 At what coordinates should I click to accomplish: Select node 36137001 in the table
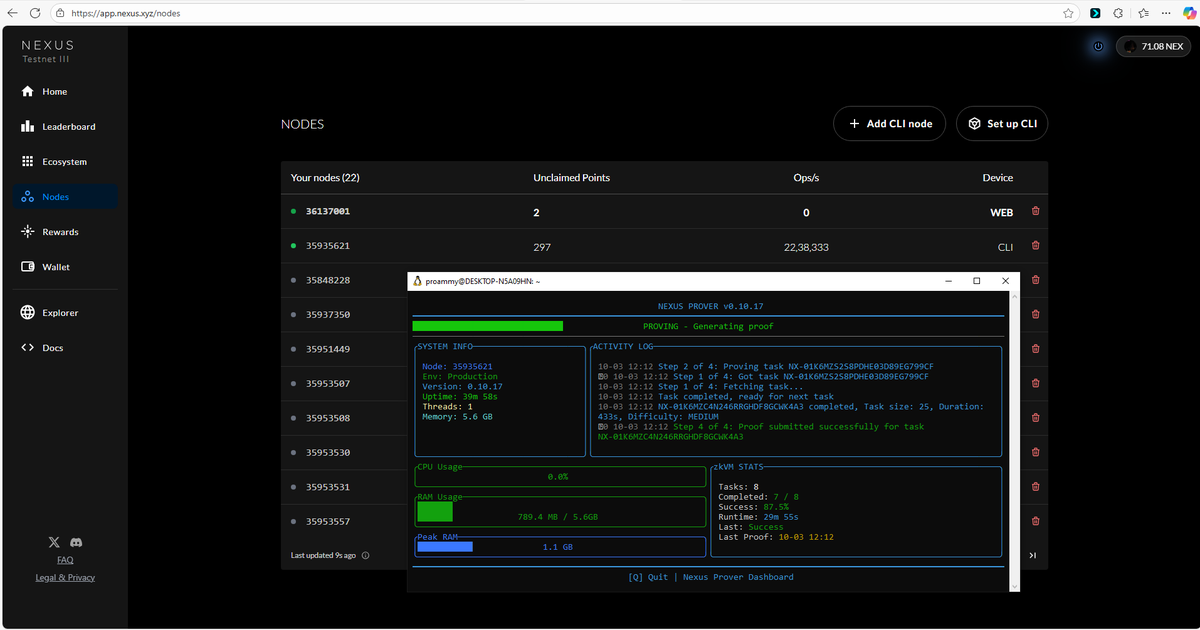328,212
